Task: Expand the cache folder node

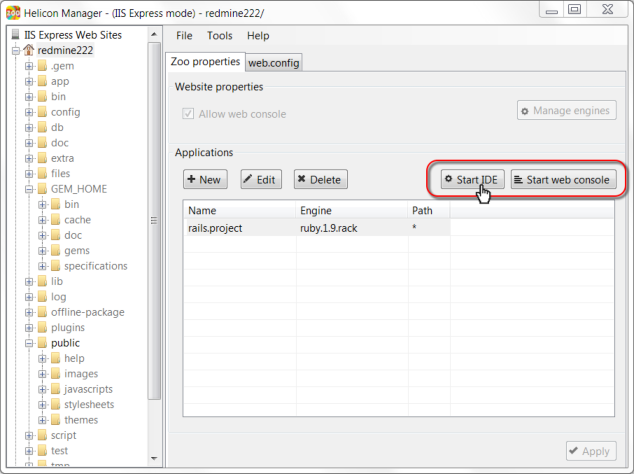Action: 42,220
